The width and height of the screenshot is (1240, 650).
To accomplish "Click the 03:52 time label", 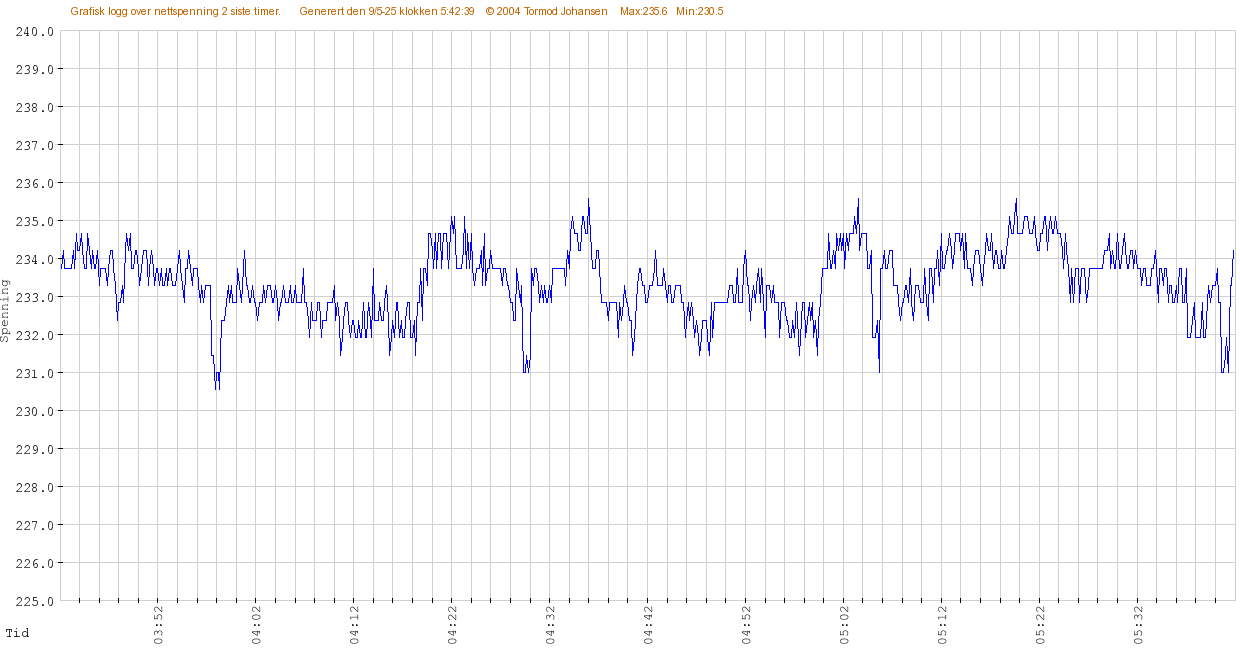I will click(158, 624).
